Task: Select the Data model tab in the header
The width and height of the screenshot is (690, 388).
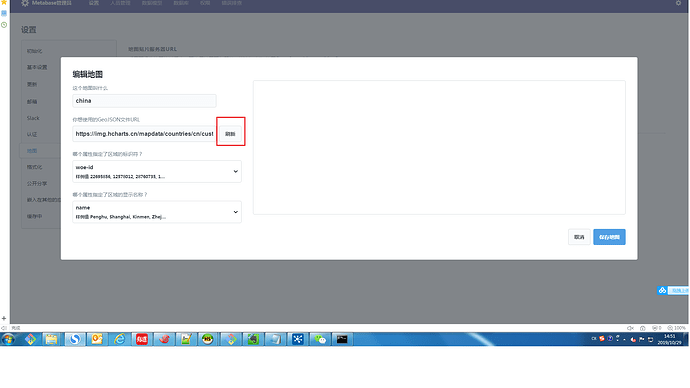Action: point(152,3)
